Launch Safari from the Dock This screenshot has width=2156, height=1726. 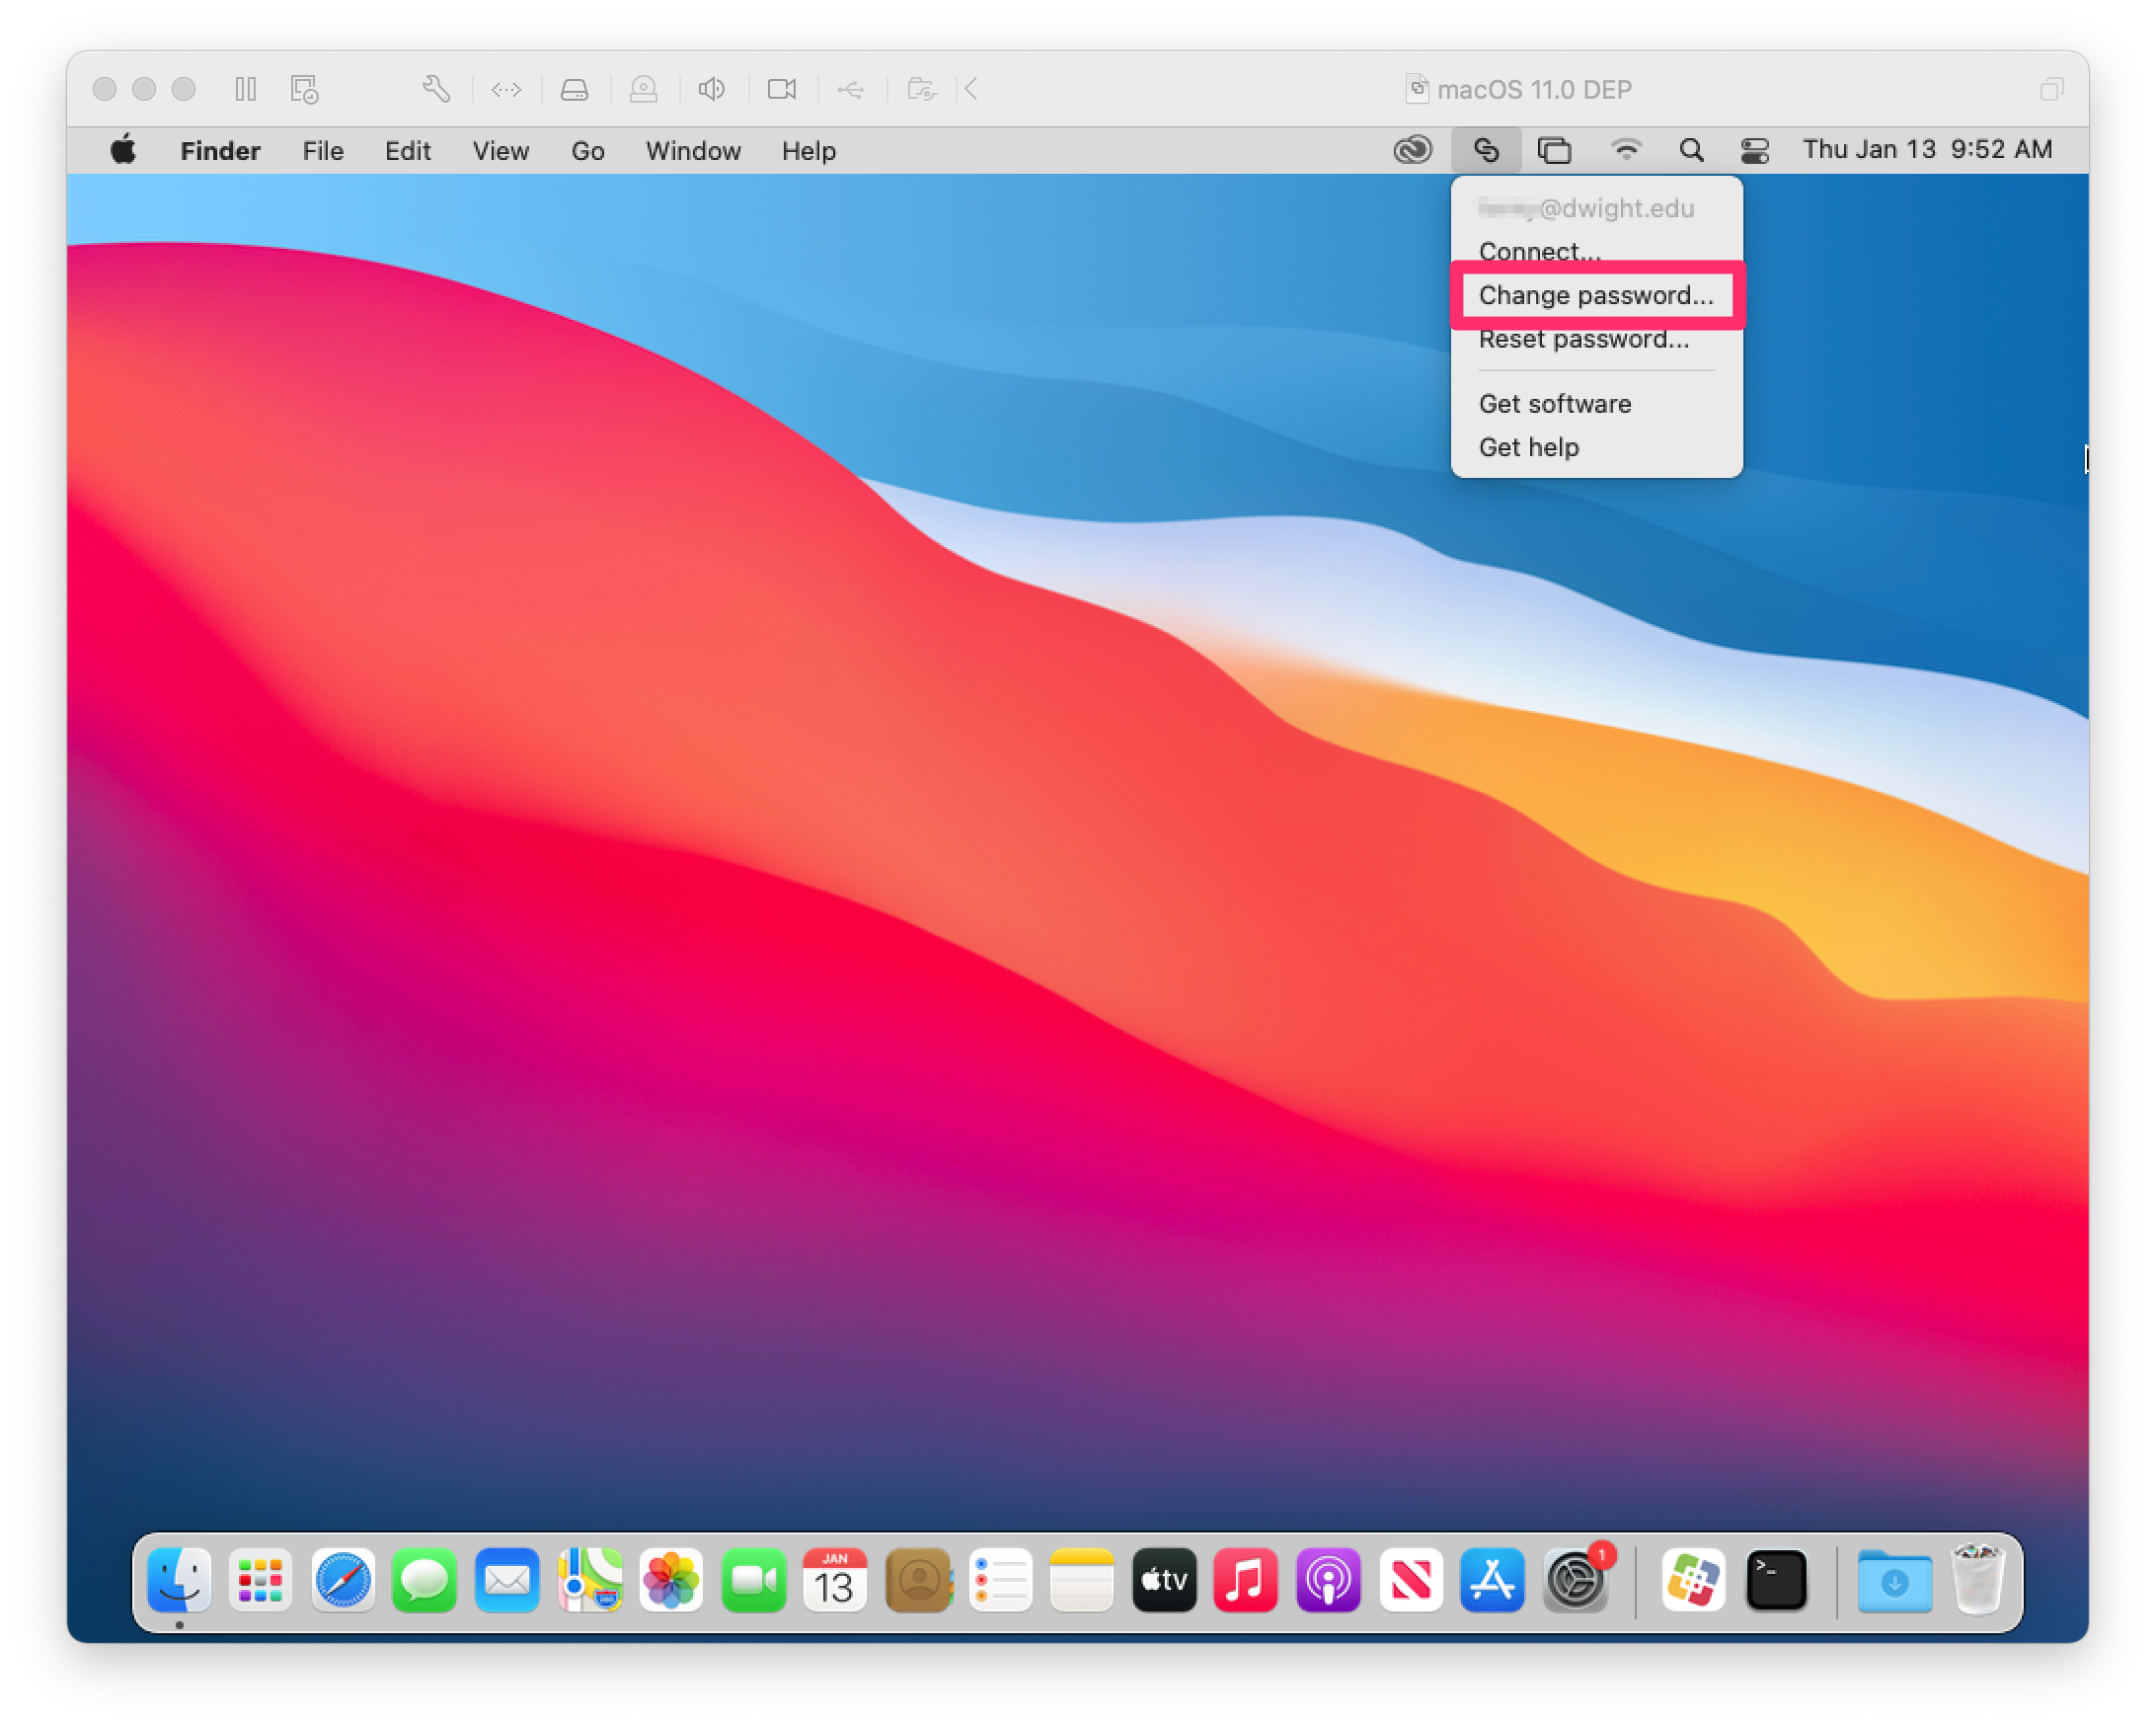coord(343,1580)
